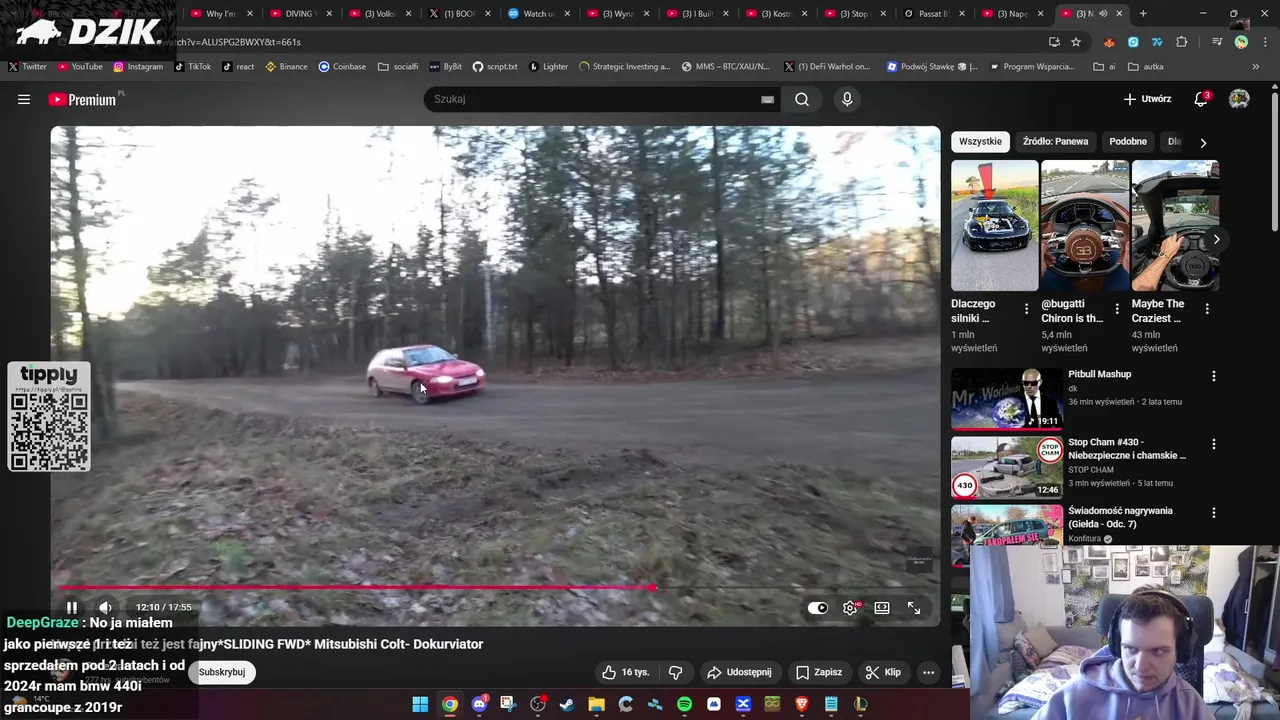Open OBS Studio from the taskbar
The image size is (1280, 720).
tap(538, 704)
